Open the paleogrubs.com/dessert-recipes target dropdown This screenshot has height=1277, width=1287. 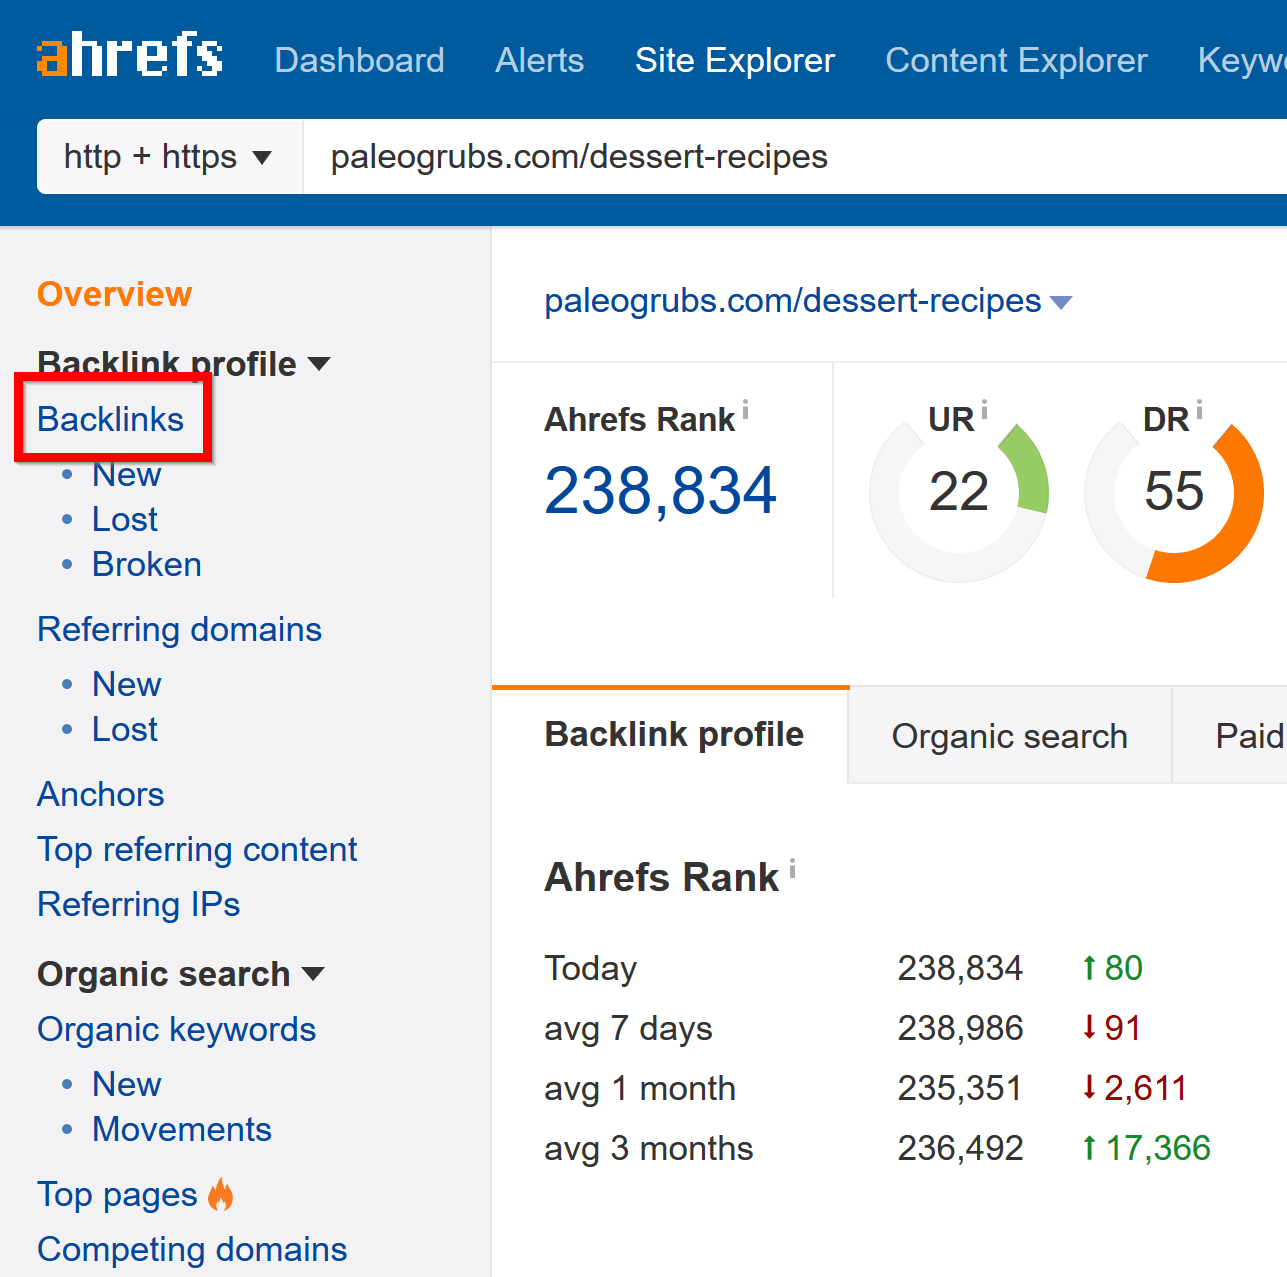[1062, 301]
